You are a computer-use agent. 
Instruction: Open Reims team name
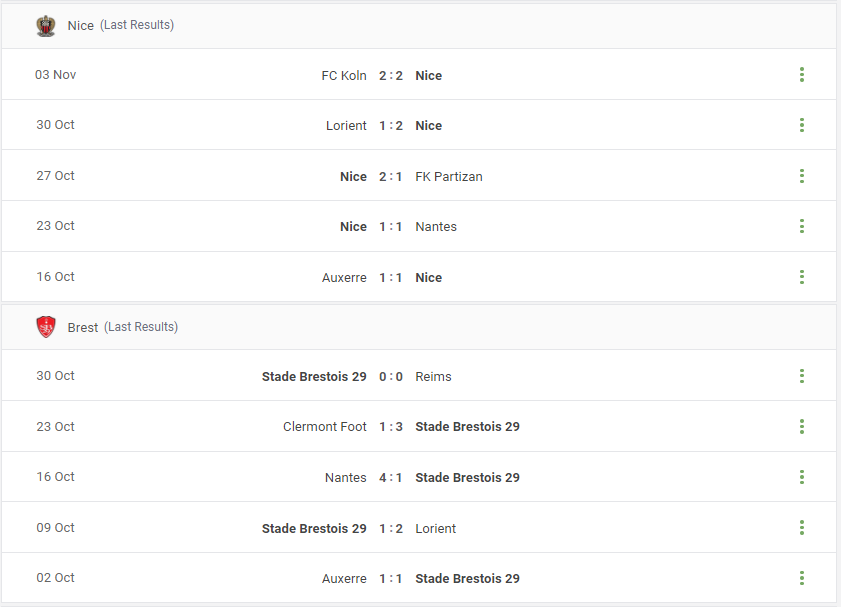[433, 376]
